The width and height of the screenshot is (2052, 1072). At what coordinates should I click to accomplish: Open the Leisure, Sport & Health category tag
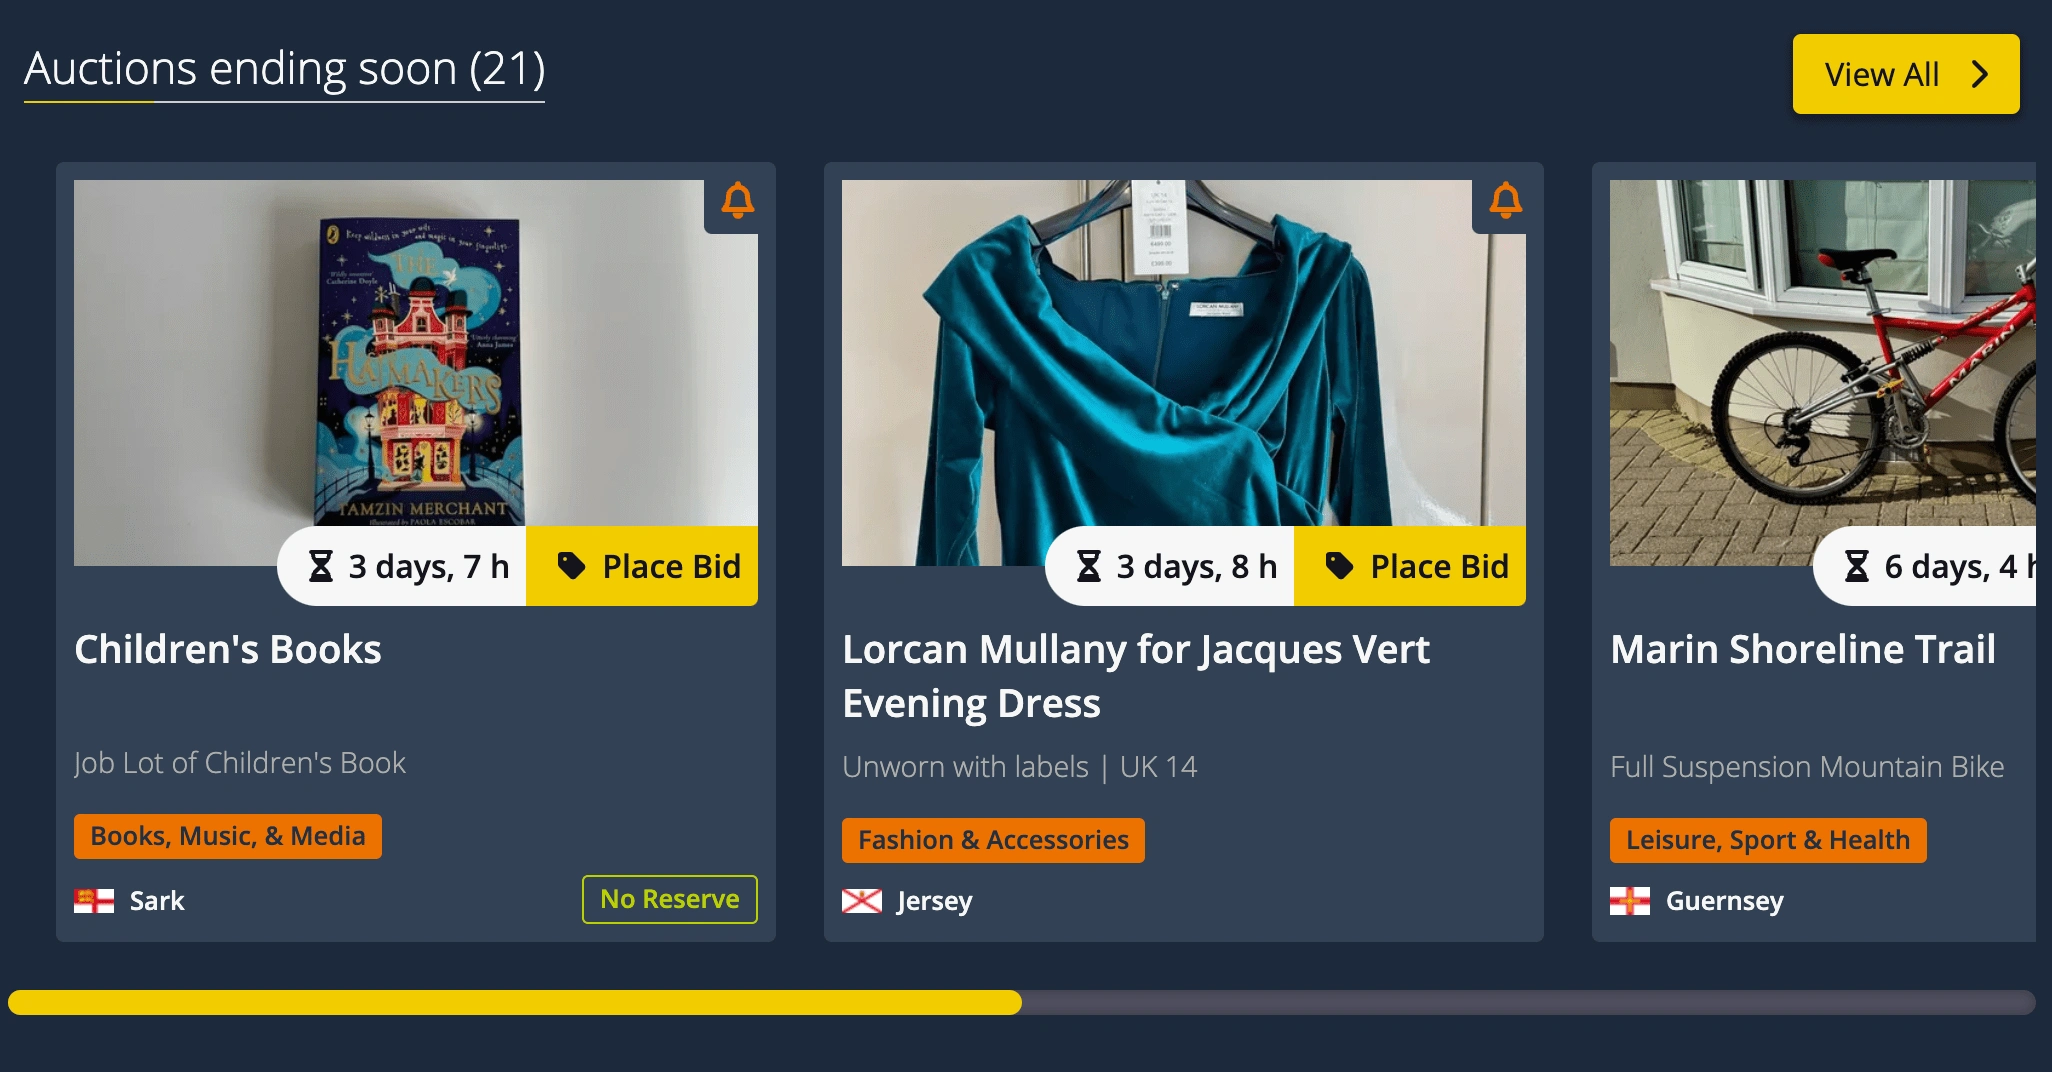click(x=1768, y=840)
